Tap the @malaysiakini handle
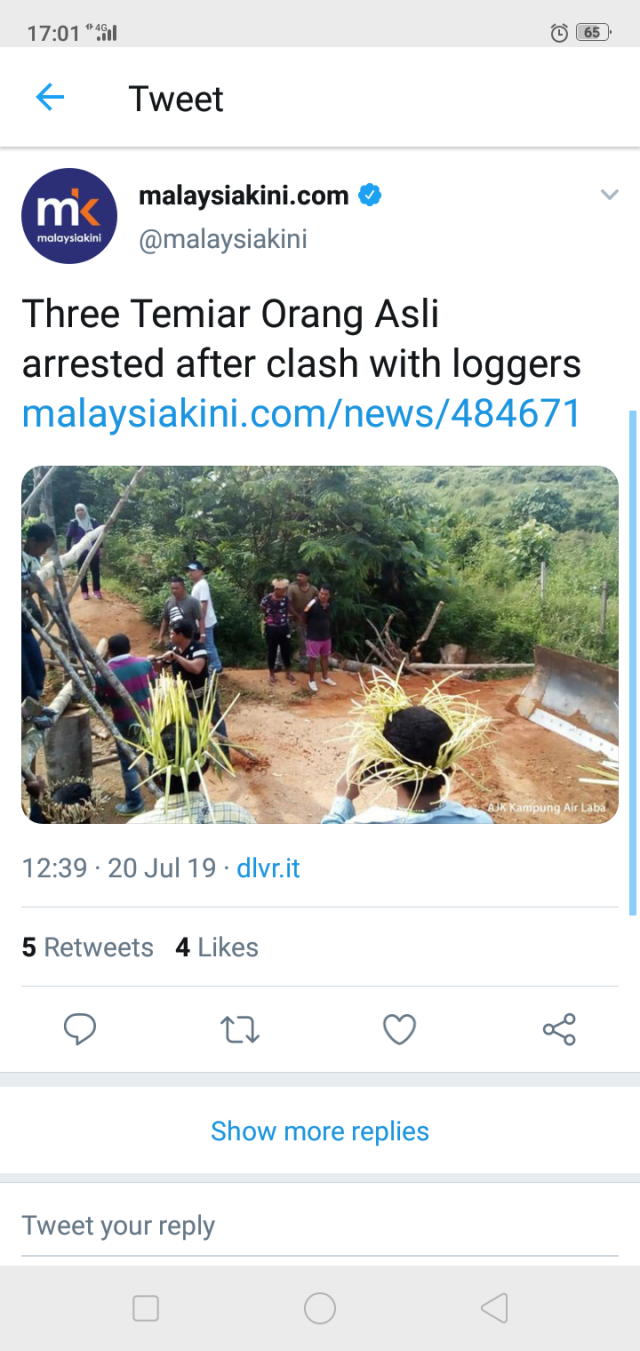This screenshot has width=640, height=1351. 222,240
